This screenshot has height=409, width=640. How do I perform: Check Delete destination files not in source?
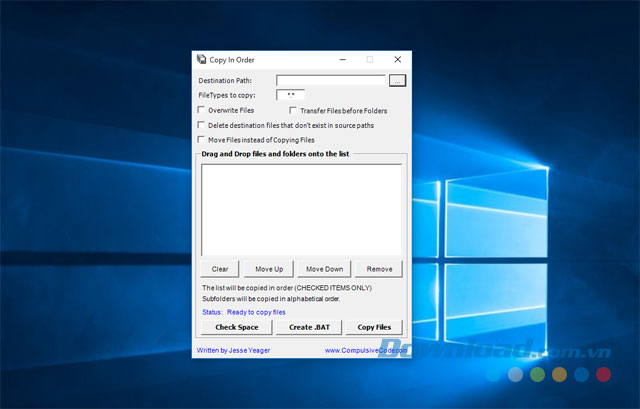201,125
